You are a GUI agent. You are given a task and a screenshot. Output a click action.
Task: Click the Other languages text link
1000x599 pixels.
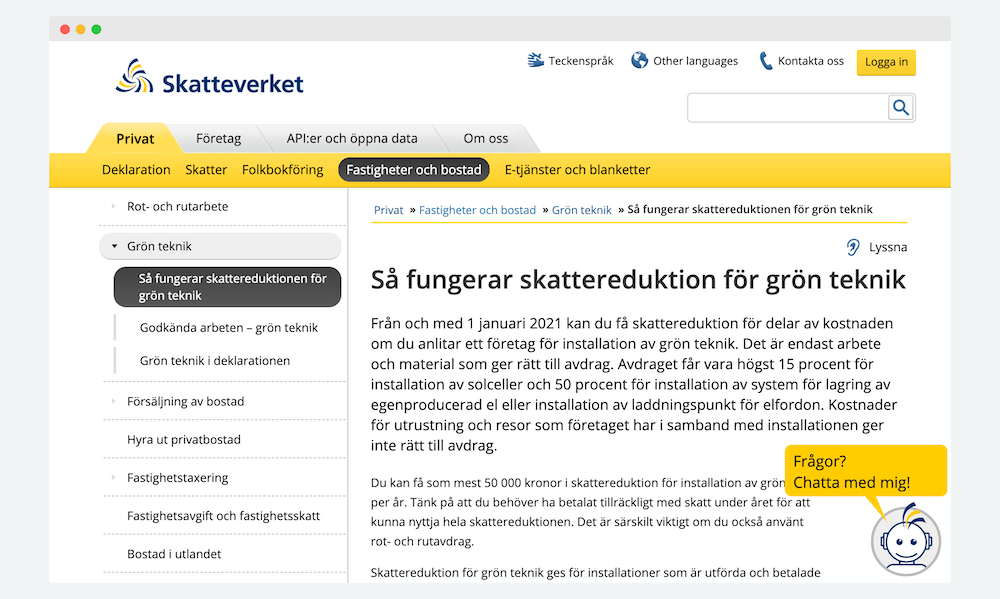coord(695,61)
